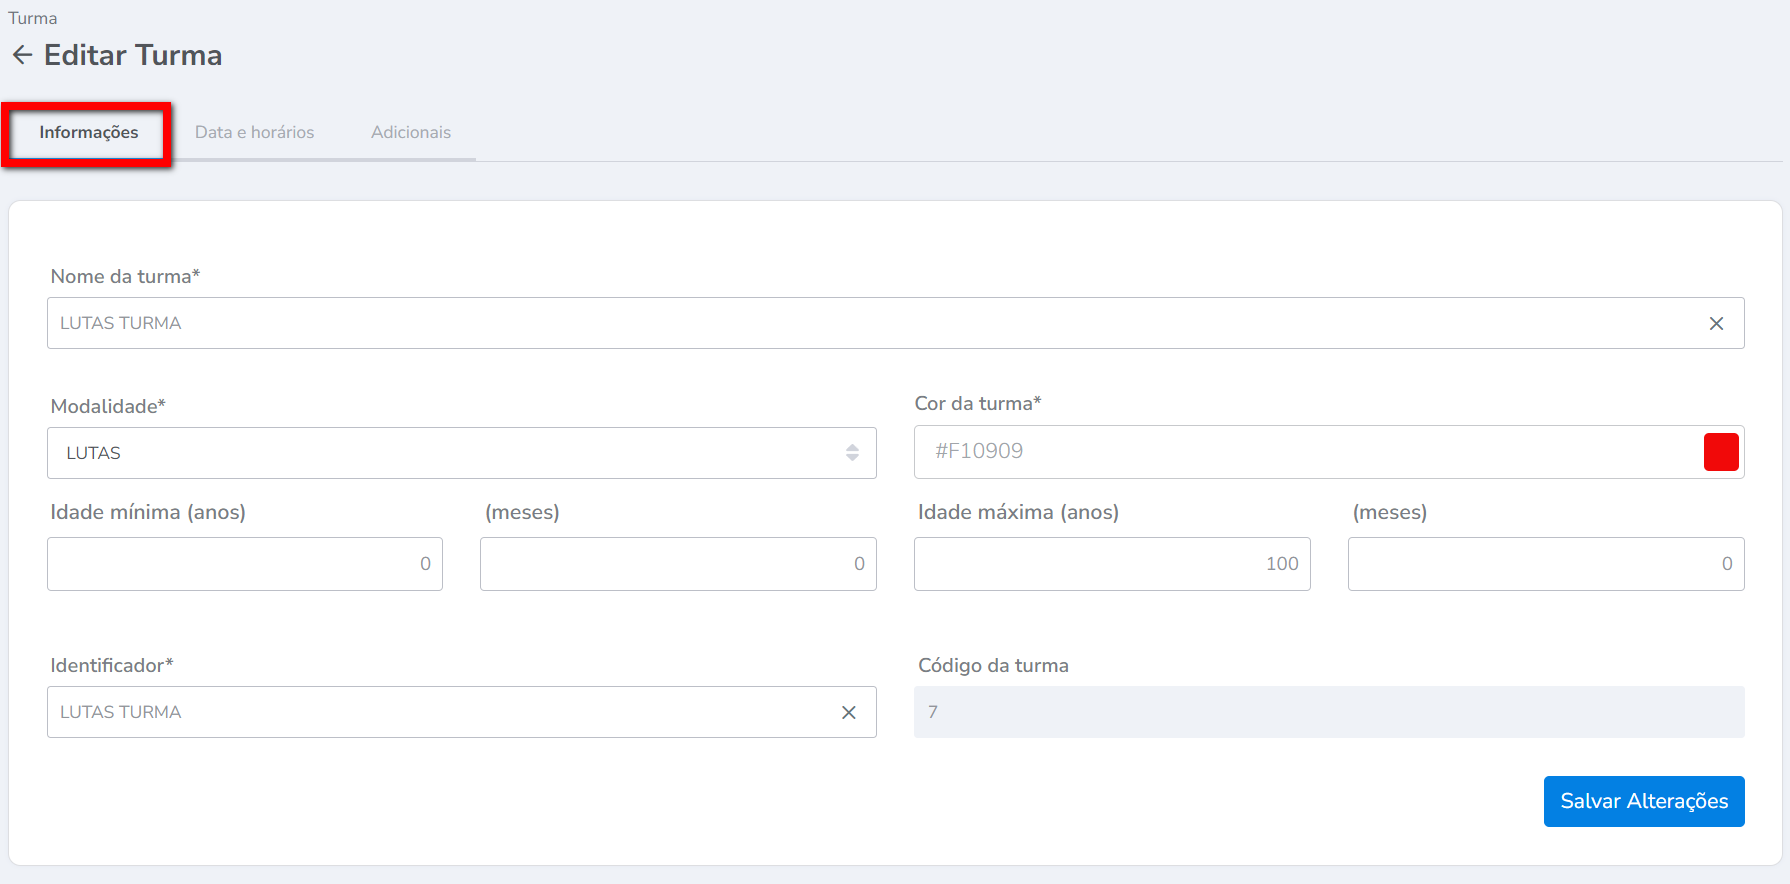Select the Idade máxima (anos) field
This screenshot has width=1790, height=884.
tap(1111, 564)
